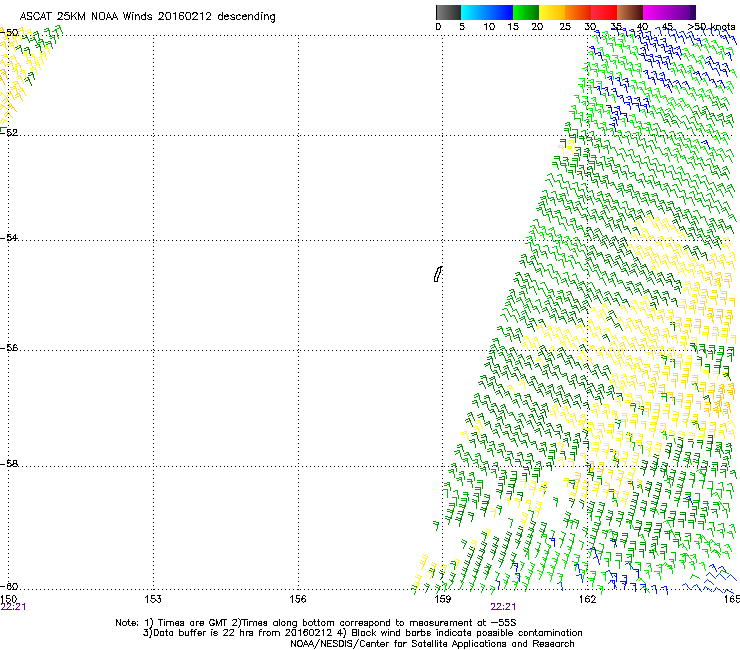This screenshot has width=740, height=650.
Task: Click the longitude label '162' on the bottom axis
Action: 588,599
